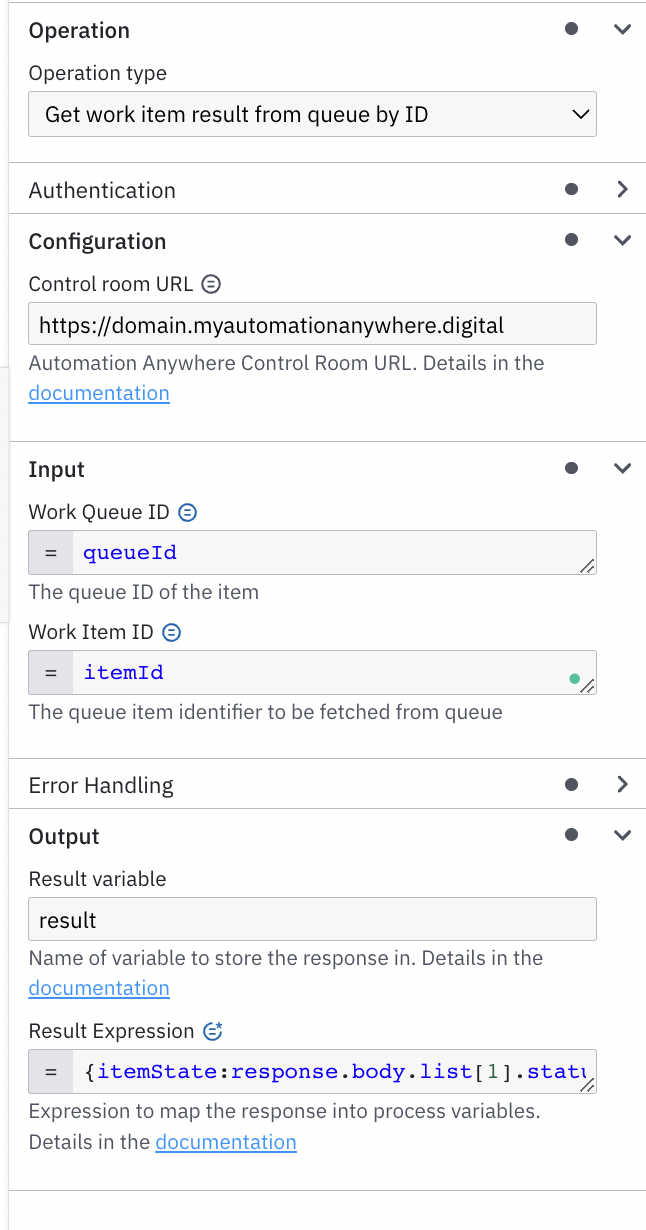Open the Operation type dropdown
Viewport: 646px width, 1230px height.
pos(312,115)
